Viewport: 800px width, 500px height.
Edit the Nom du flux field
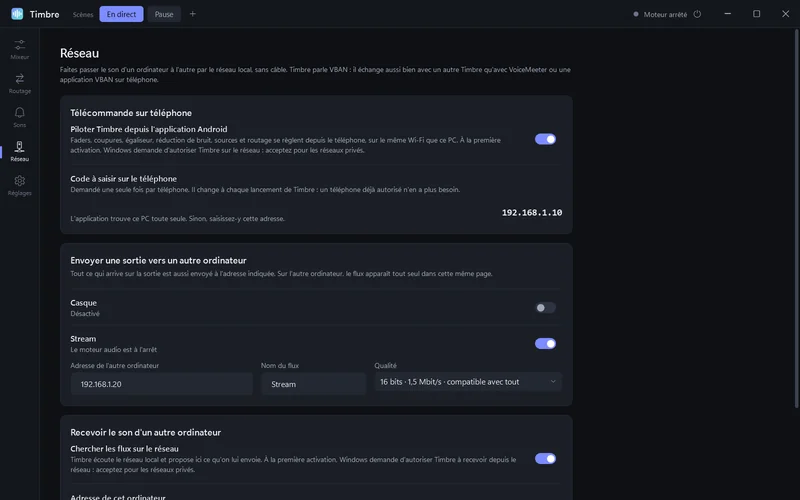(x=313, y=384)
